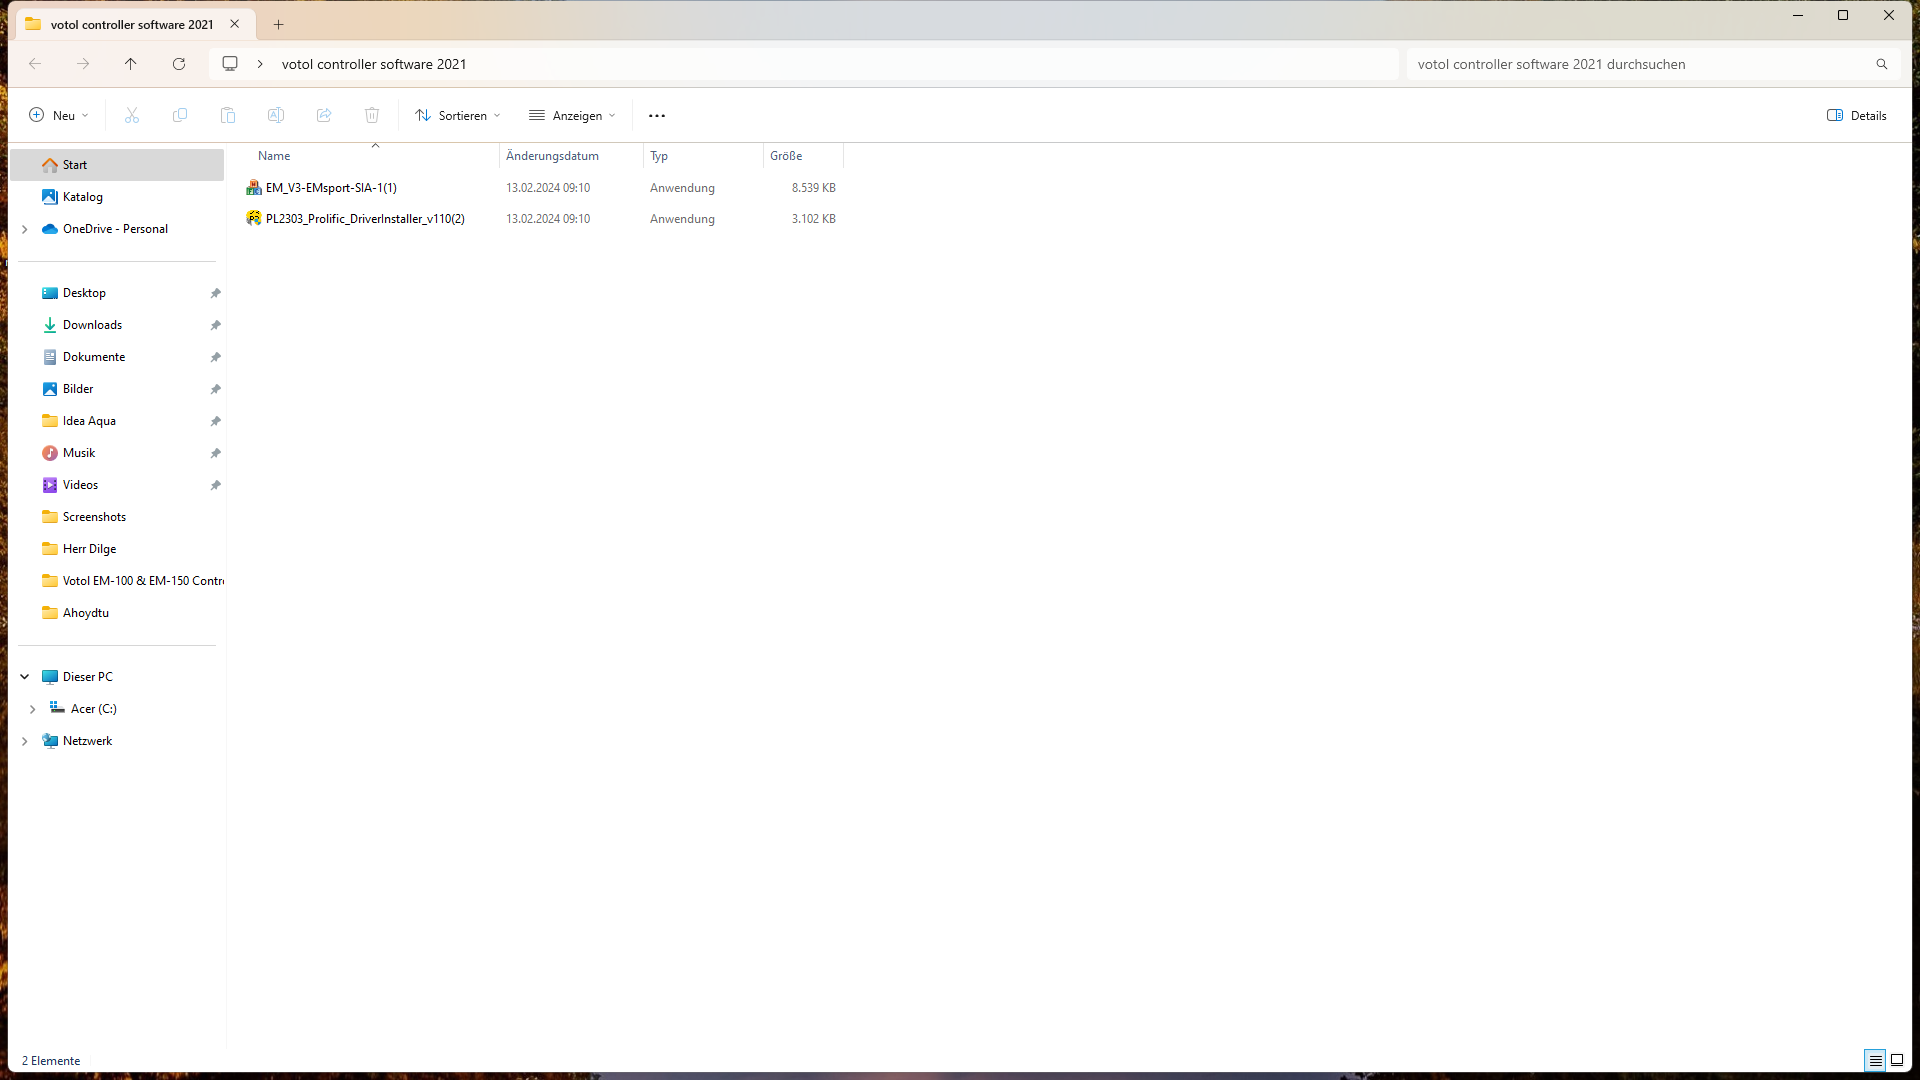Click the search box for this folder

[x=1640, y=64]
